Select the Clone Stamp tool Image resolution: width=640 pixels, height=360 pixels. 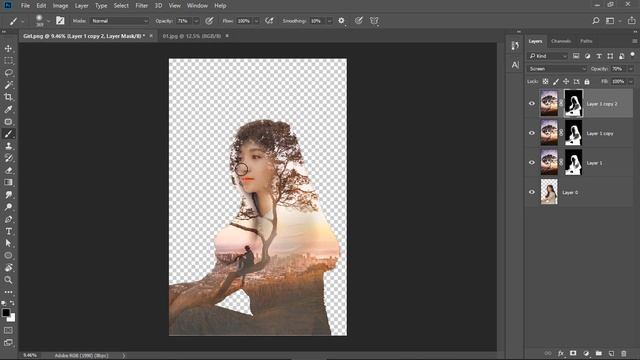click(x=8, y=146)
